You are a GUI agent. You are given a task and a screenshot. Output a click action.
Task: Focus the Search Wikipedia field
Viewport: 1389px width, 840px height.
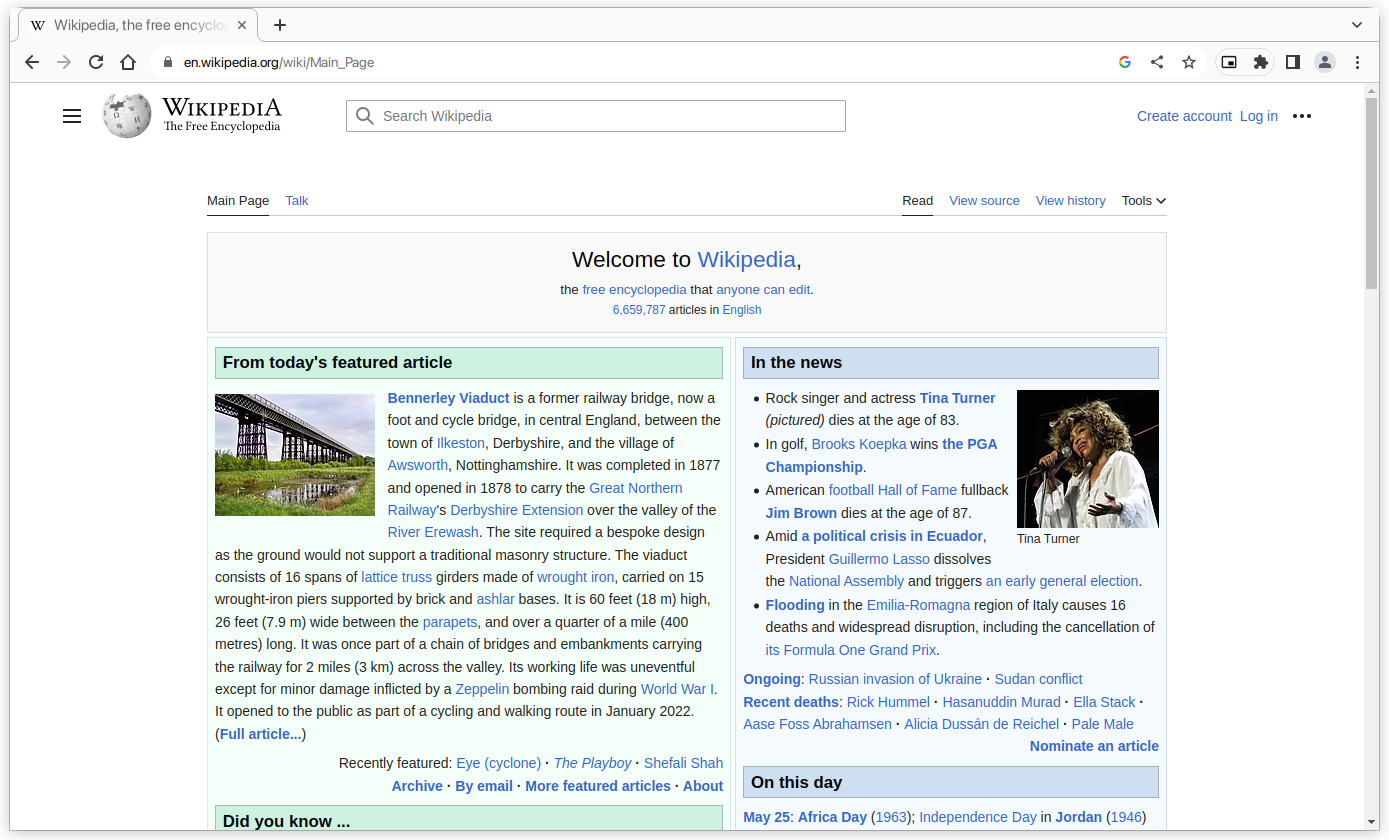[x=596, y=116]
